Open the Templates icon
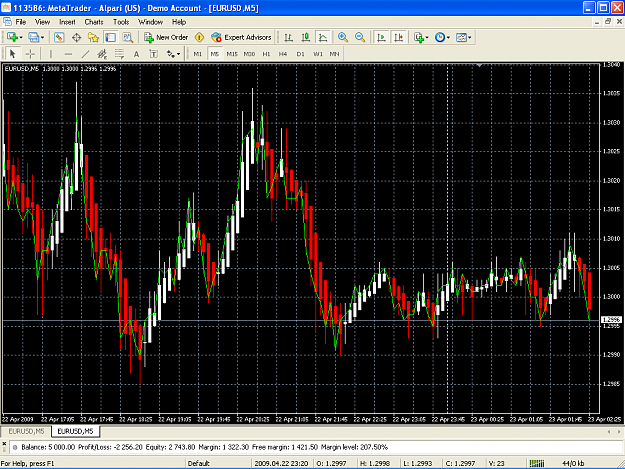Image resolution: width=625 pixels, height=469 pixels. pyautogui.click(x=461, y=37)
